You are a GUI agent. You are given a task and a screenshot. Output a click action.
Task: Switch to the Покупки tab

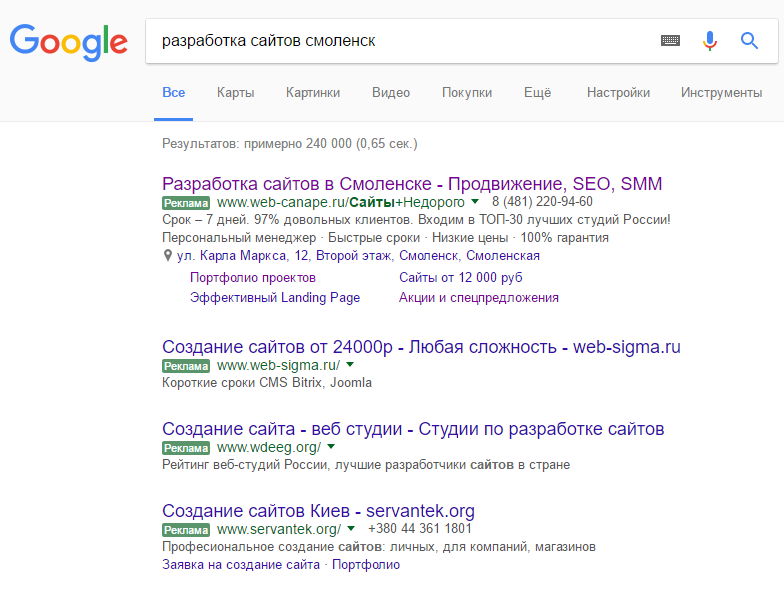point(467,93)
